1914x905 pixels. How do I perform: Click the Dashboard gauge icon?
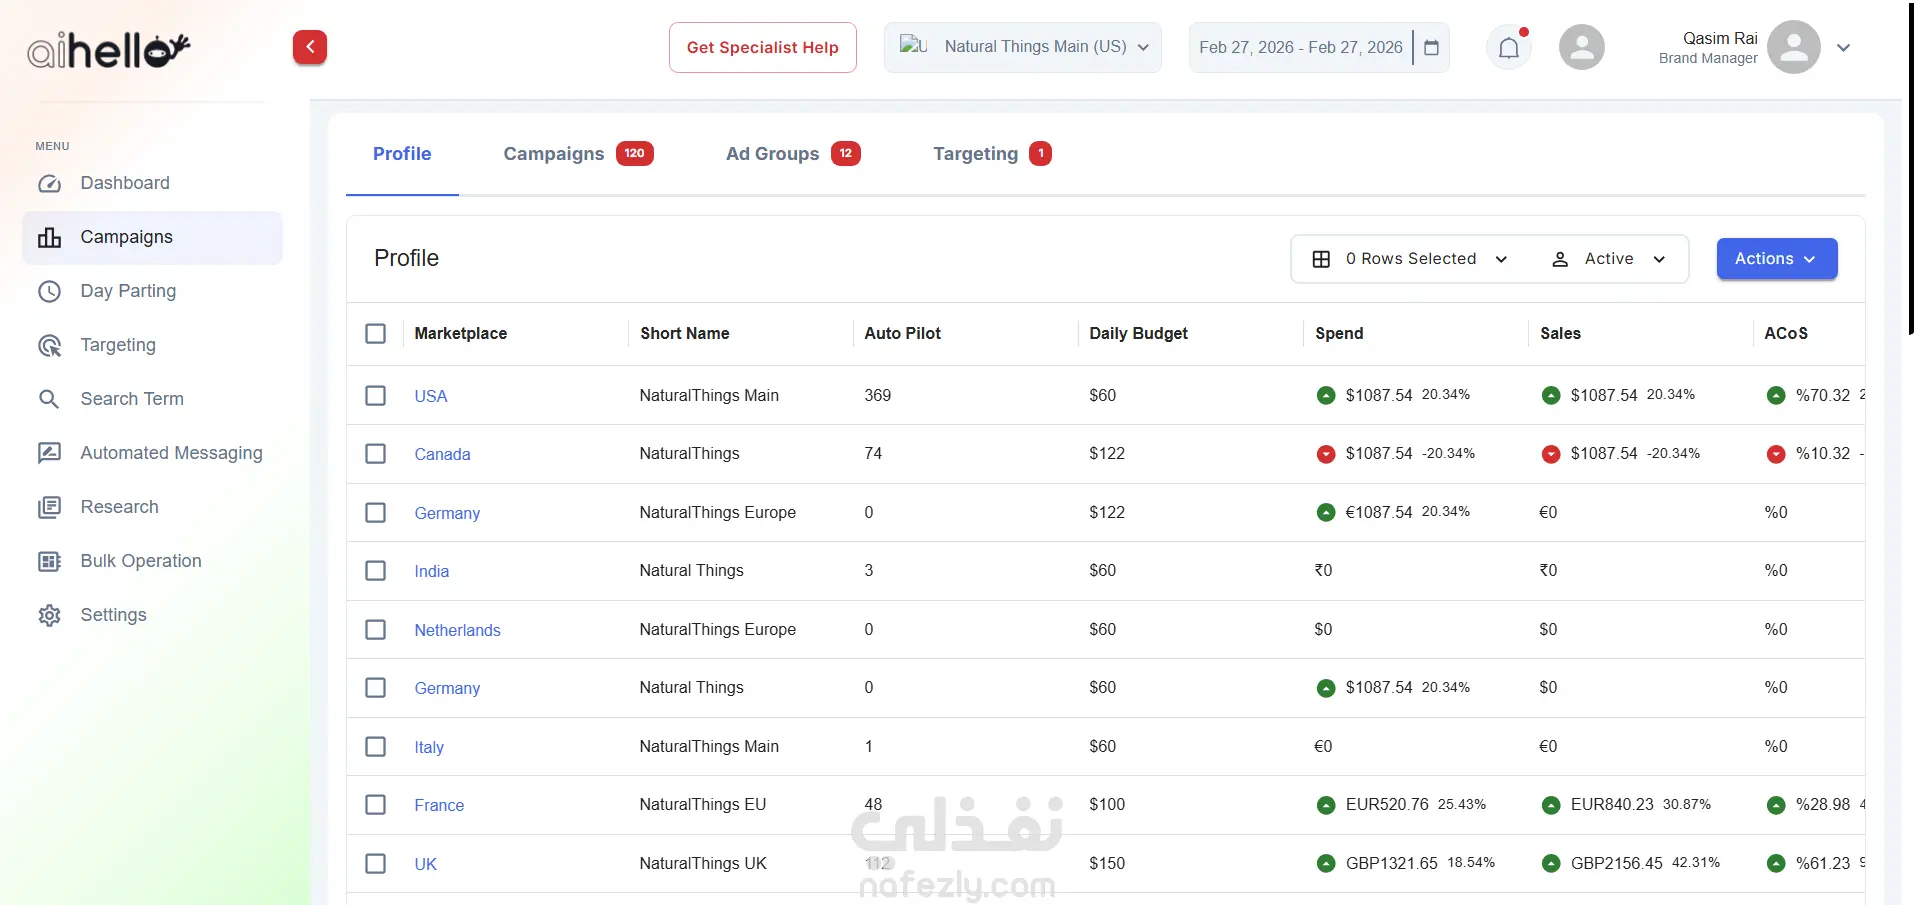click(49, 183)
